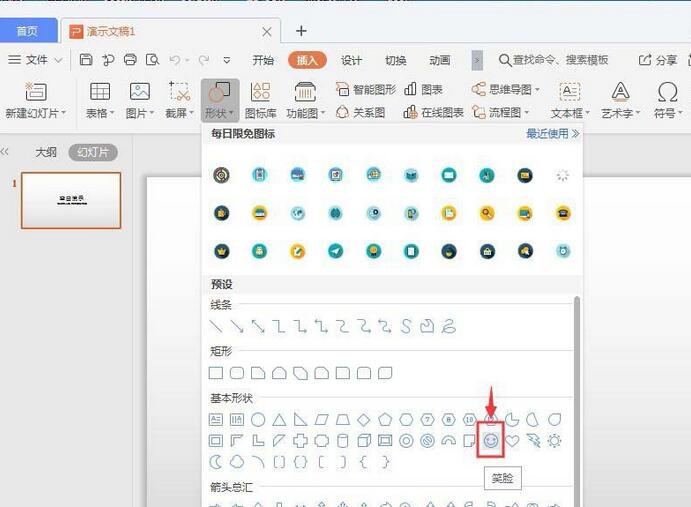Open the 文件 file menu
This screenshot has height=507, width=691.
(x=35, y=60)
